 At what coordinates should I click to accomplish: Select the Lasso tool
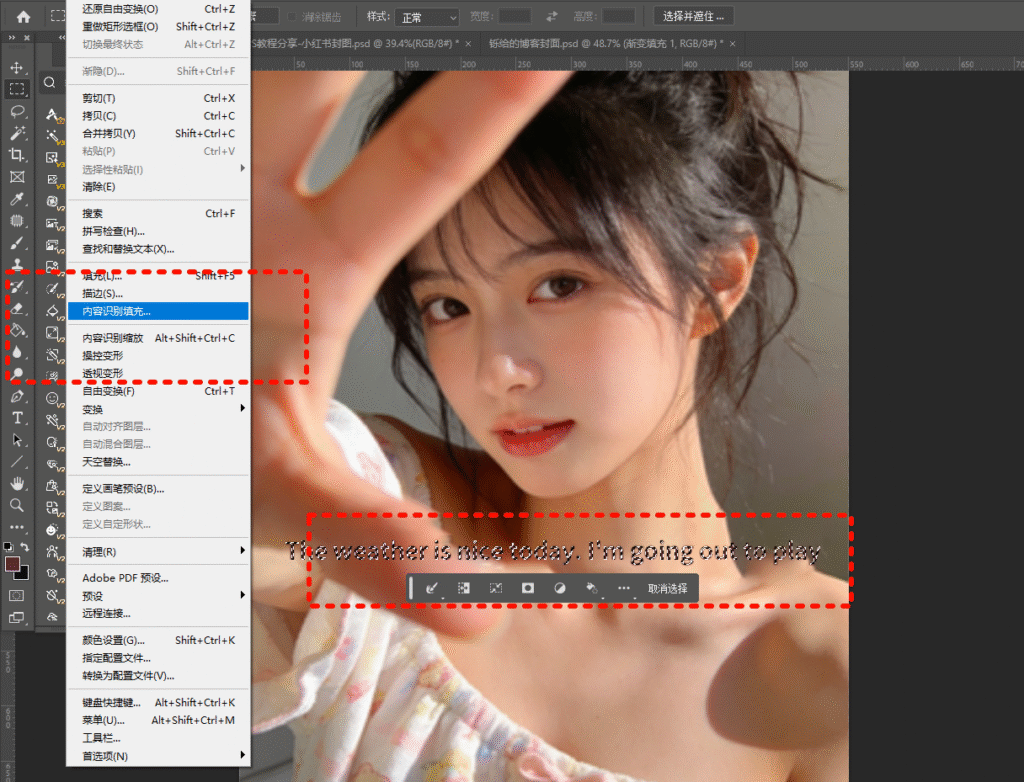(x=17, y=111)
